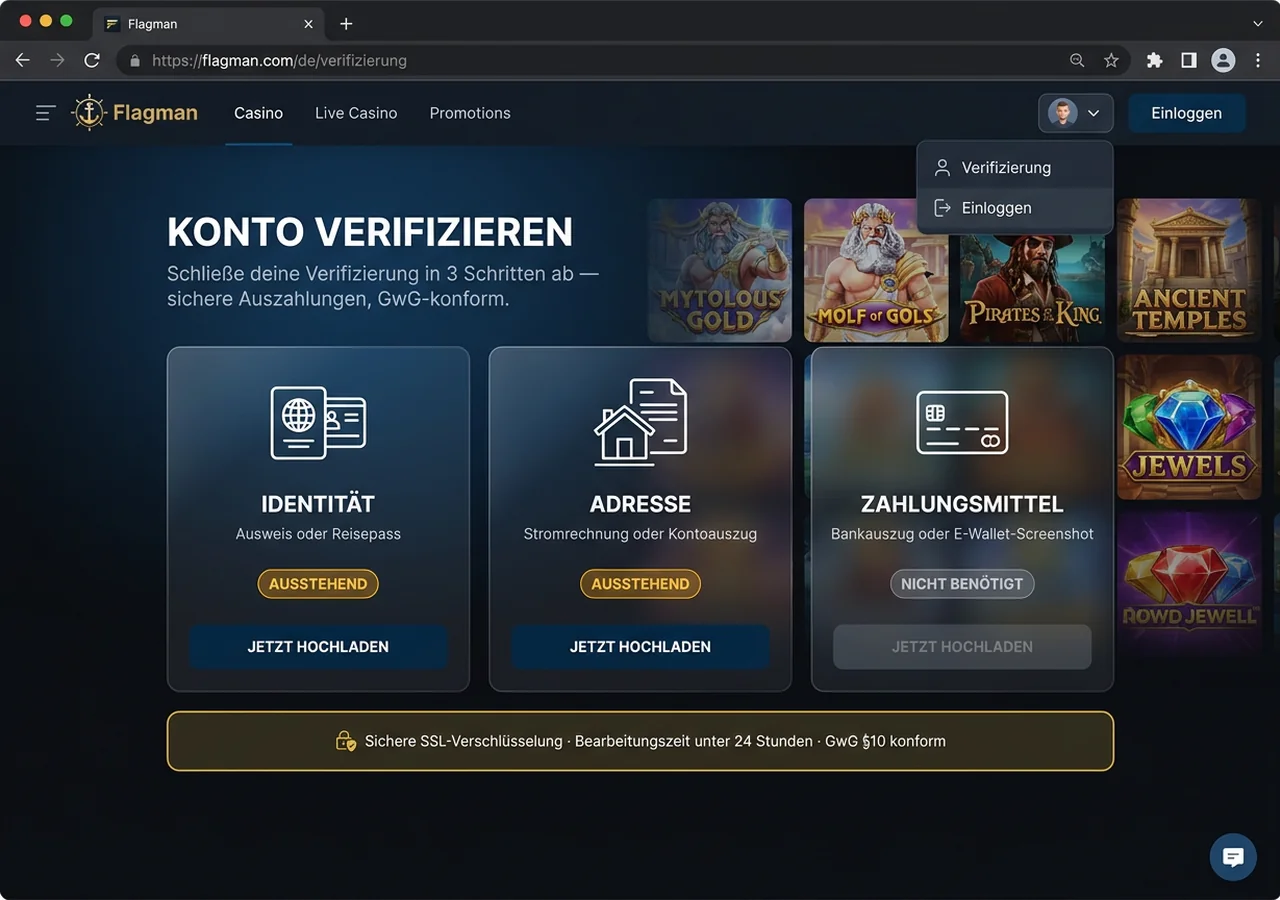Select Verifizierung in the dropdown menu
Image resolution: width=1280 pixels, height=900 pixels.
[x=1014, y=168]
